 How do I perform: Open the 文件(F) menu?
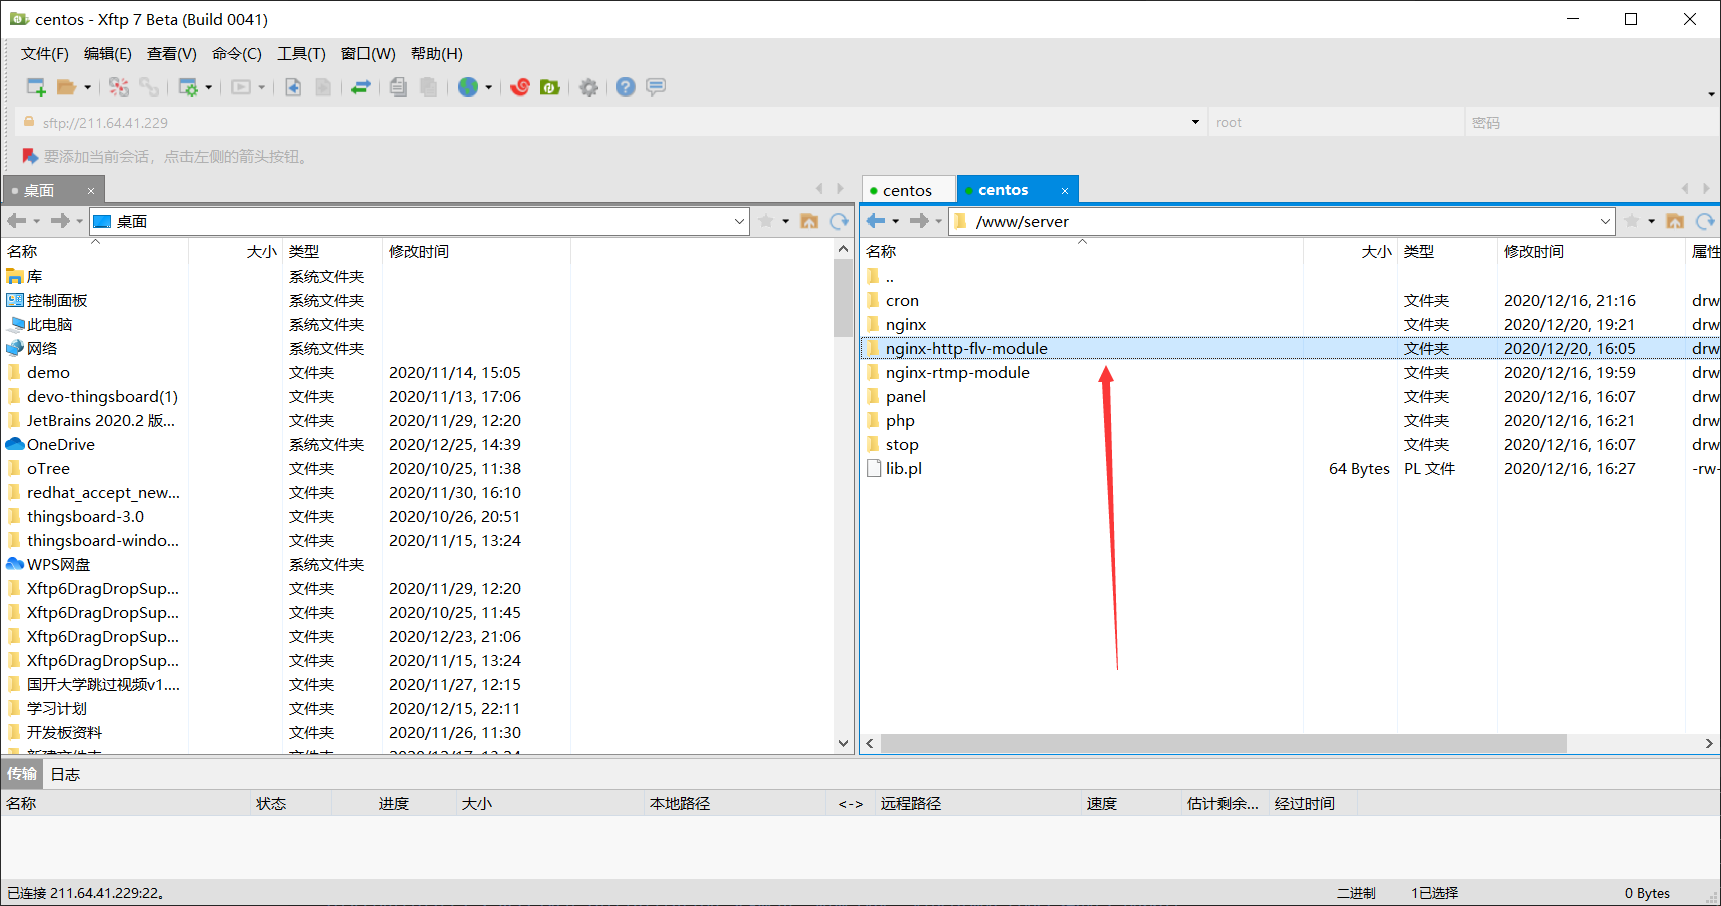coord(45,54)
